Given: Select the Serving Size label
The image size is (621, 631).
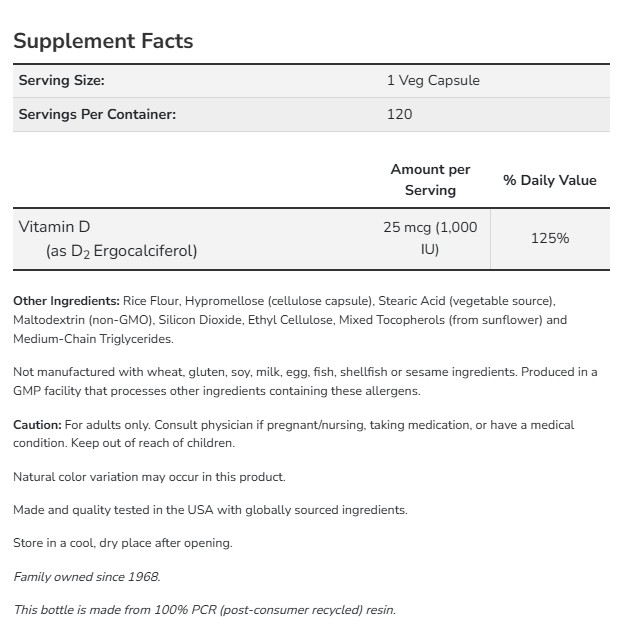Looking at the screenshot, I should coord(61,80).
